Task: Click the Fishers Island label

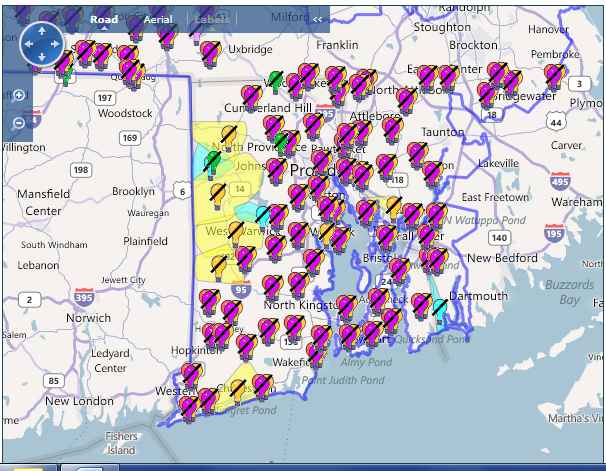Action: 121,443
